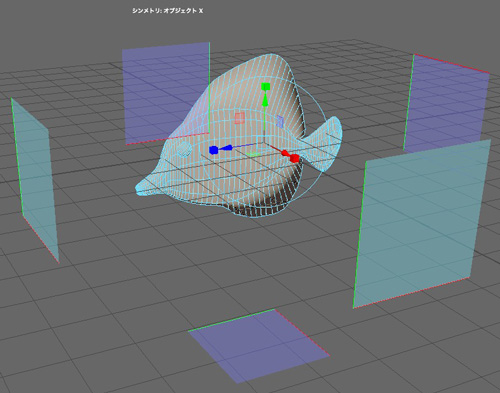Select the fish eye sphere
500x393 pixels.
point(183,150)
